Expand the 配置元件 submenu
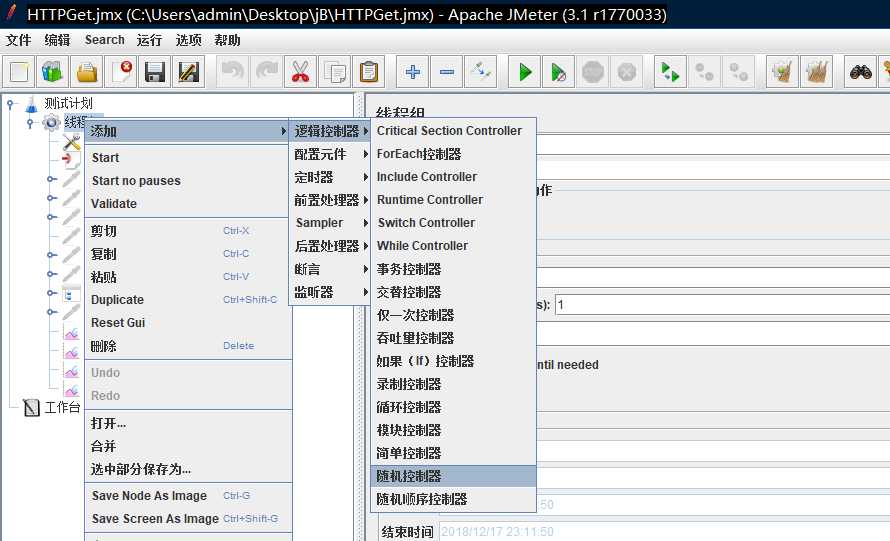Image resolution: width=890 pixels, height=541 pixels. coord(330,154)
